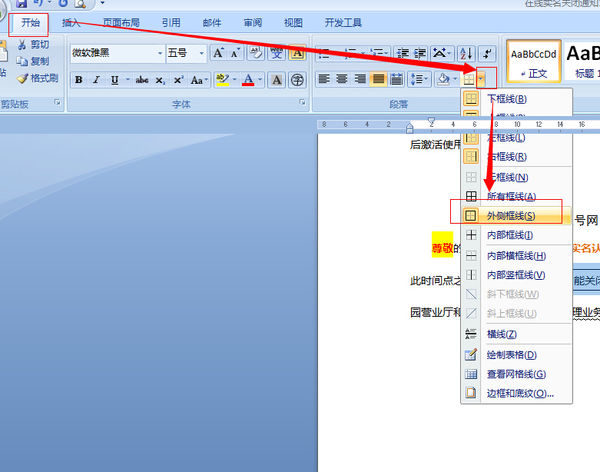600x472 pixels.
Task: Toggle Italic formatting
Action: pyautogui.click(x=96, y=80)
